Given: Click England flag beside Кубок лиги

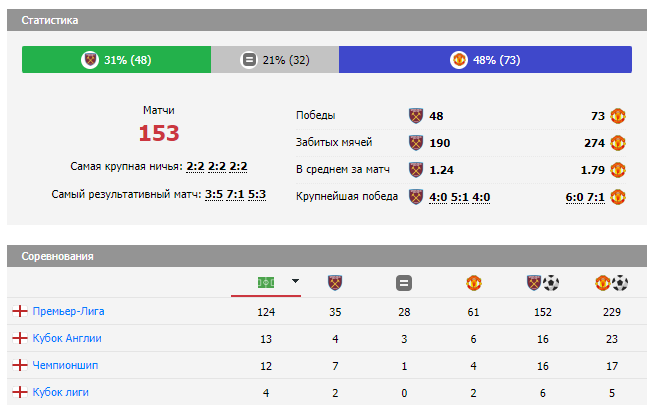Looking at the screenshot, I should [x=19, y=393].
